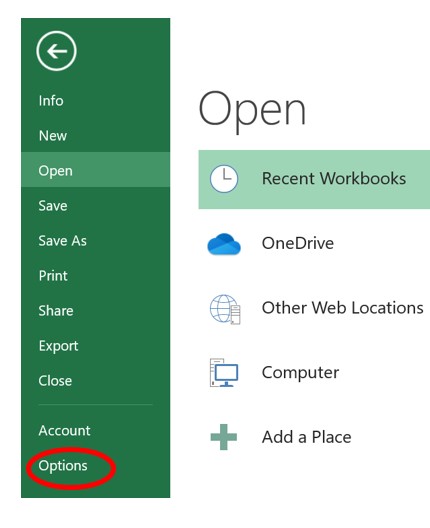Click the Recent Workbooks clock icon
The image size is (430, 528).
coord(224,179)
